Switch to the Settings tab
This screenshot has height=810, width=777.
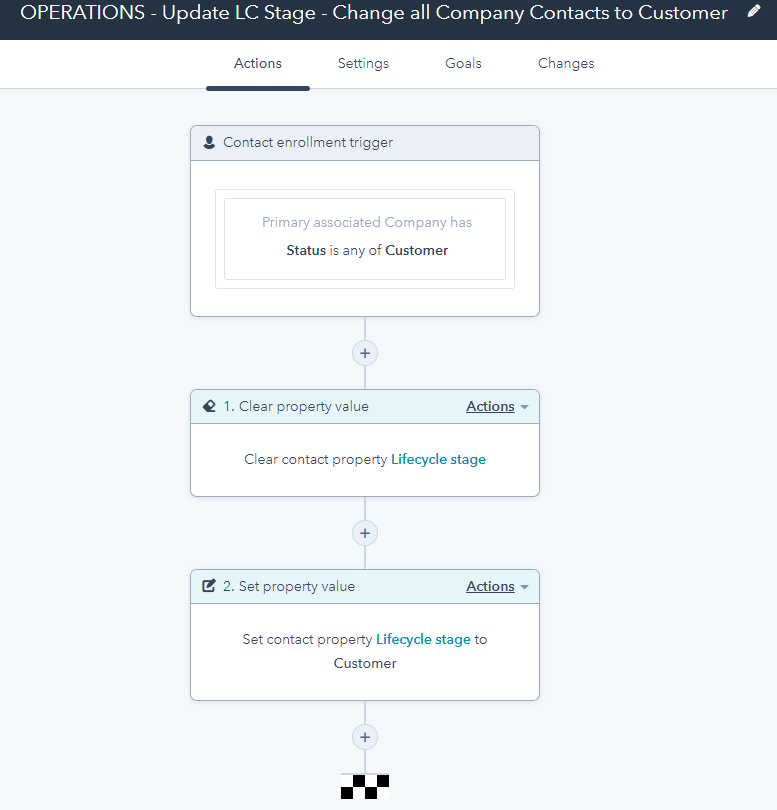[x=363, y=63]
